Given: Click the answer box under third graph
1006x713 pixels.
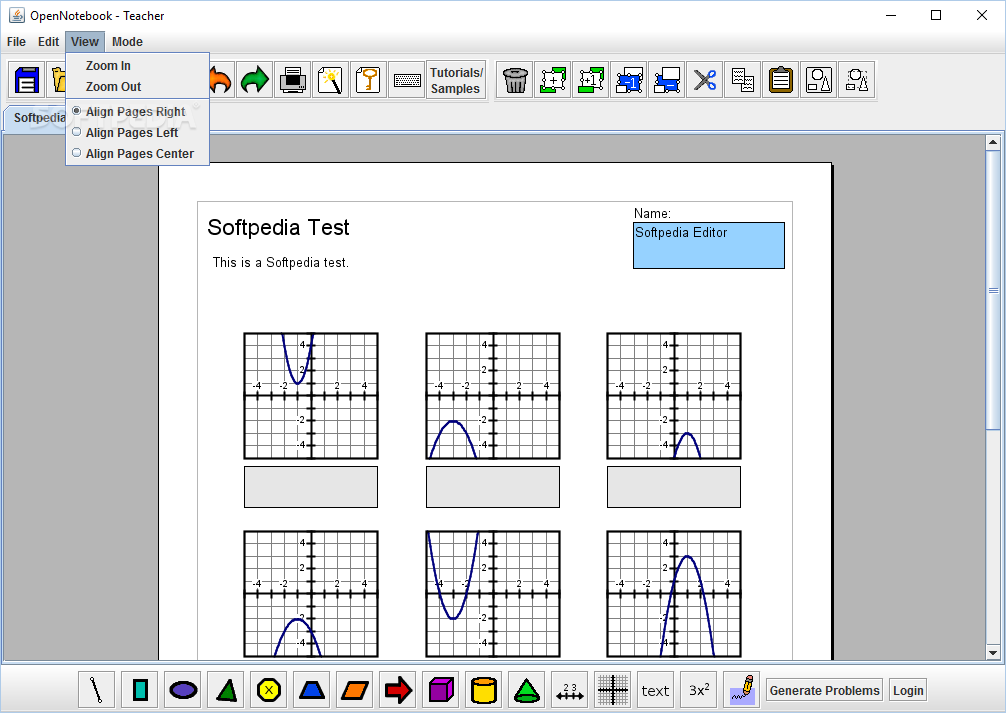Looking at the screenshot, I should pyautogui.click(x=674, y=486).
